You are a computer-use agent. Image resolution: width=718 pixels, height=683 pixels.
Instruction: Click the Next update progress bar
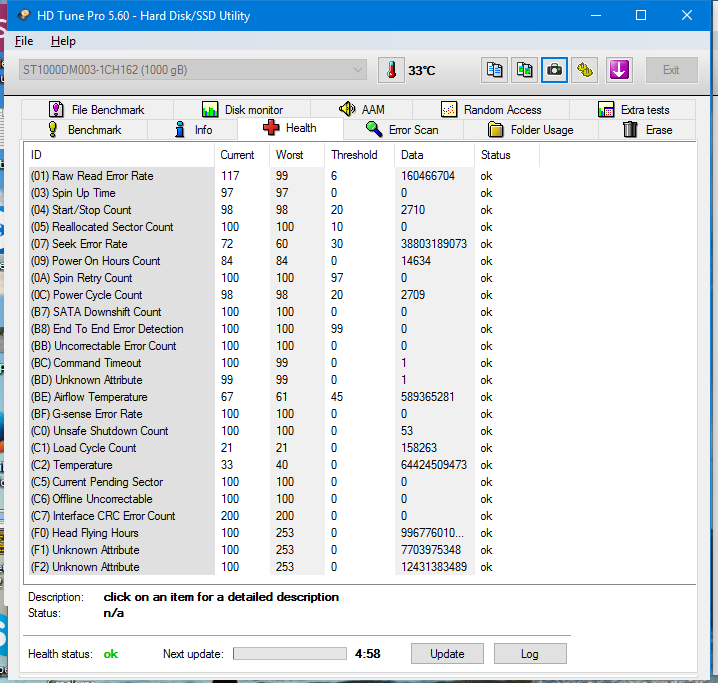tap(290, 654)
